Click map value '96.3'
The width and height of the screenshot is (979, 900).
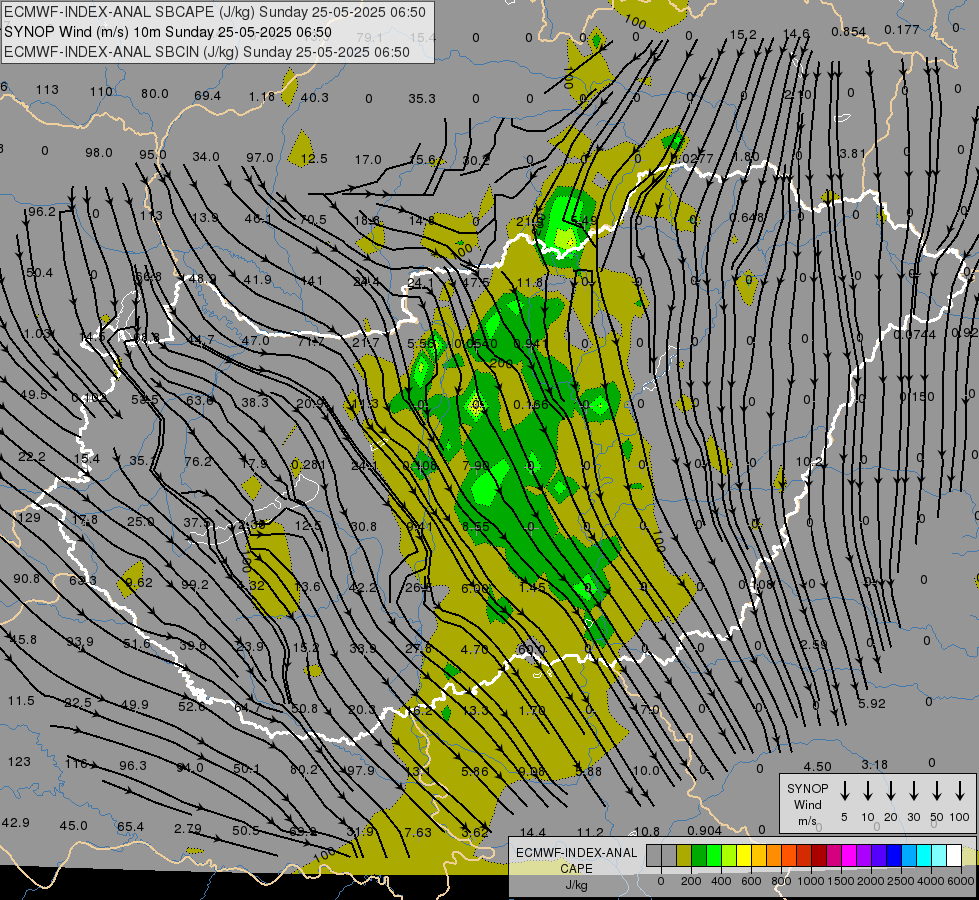(133, 765)
